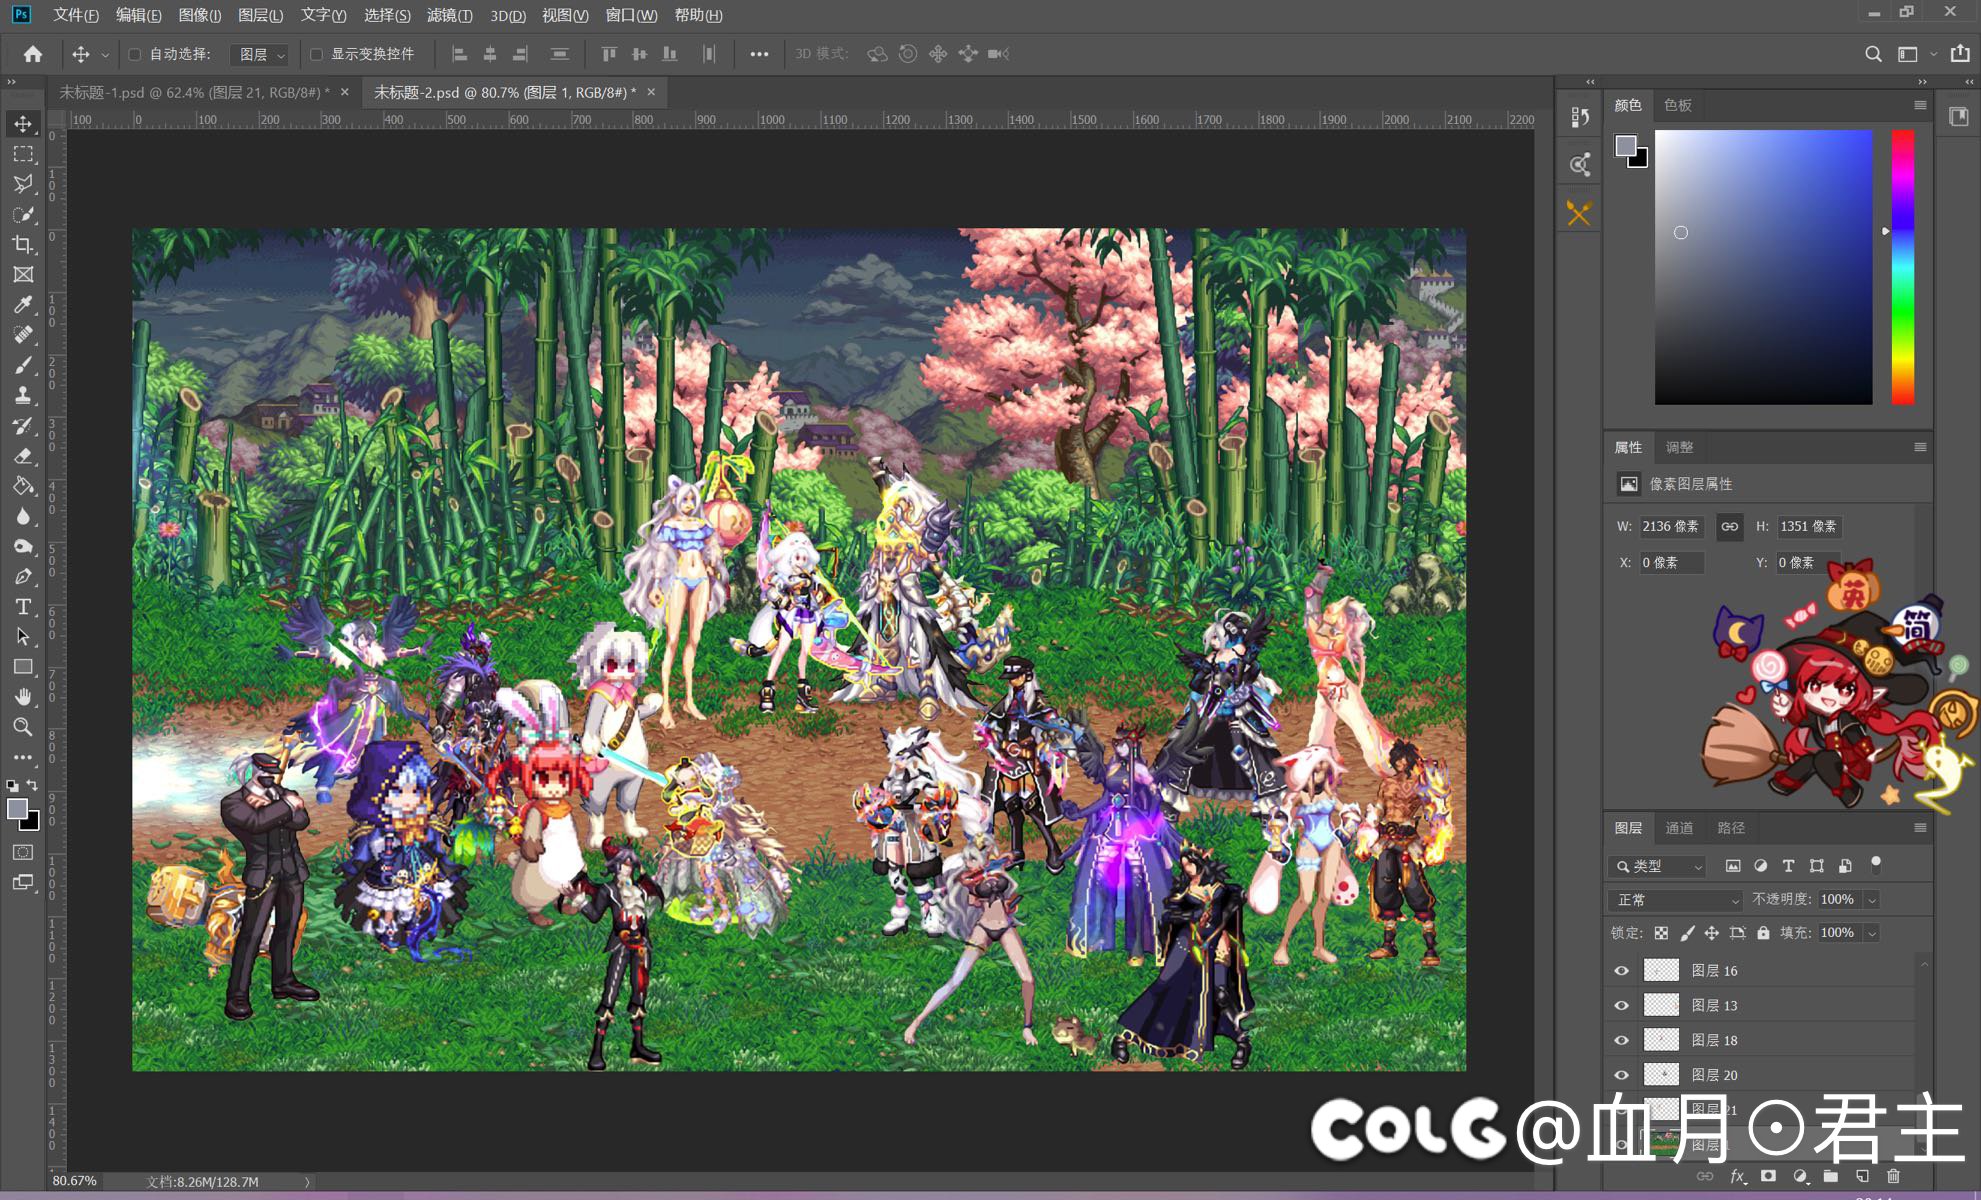Image resolution: width=1981 pixels, height=1200 pixels.
Task: Select the Clone Stamp tool
Action: (x=23, y=395)
